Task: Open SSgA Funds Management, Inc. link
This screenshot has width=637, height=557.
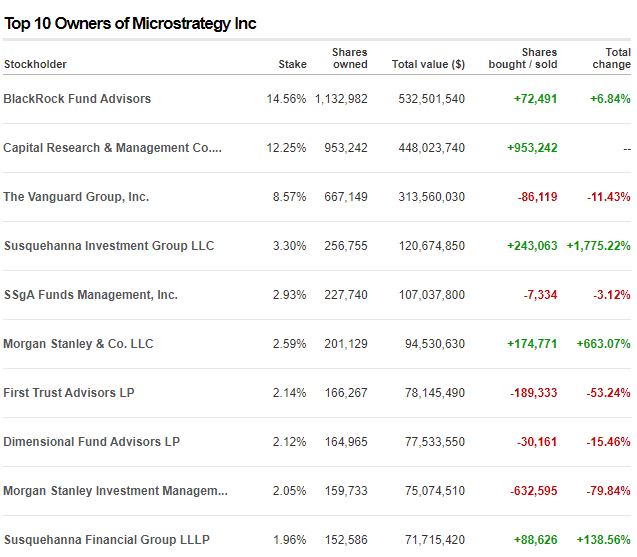Action: (x=91, y=295)
